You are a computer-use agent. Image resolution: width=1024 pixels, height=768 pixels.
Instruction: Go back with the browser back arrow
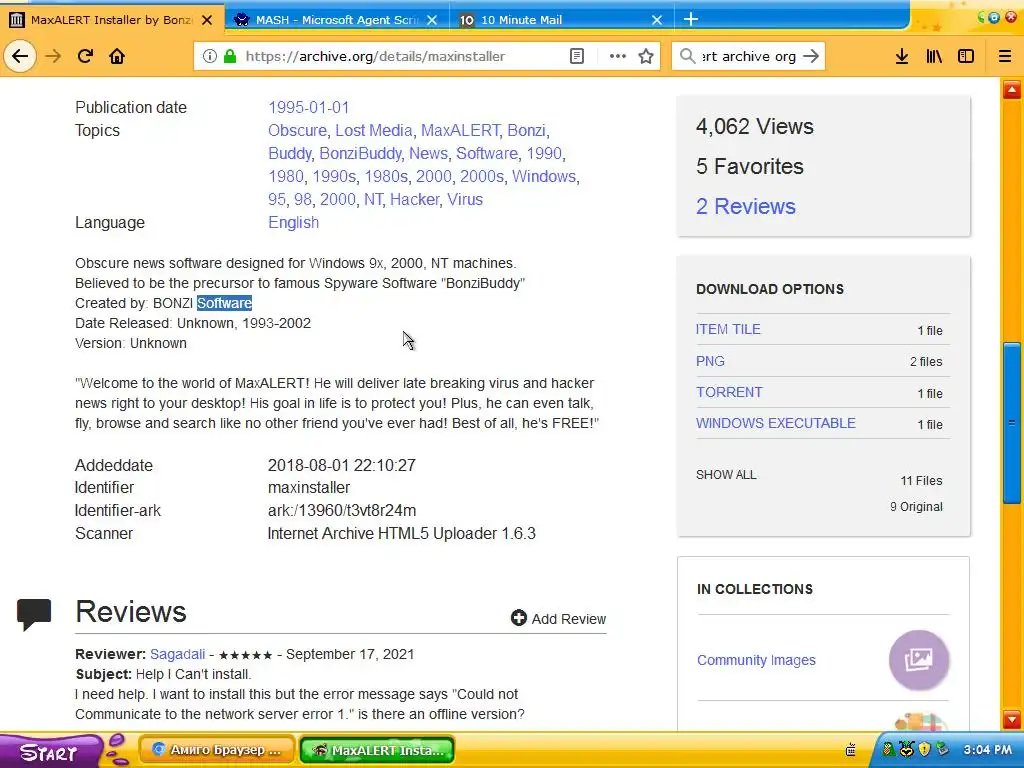tap(20, 56)
